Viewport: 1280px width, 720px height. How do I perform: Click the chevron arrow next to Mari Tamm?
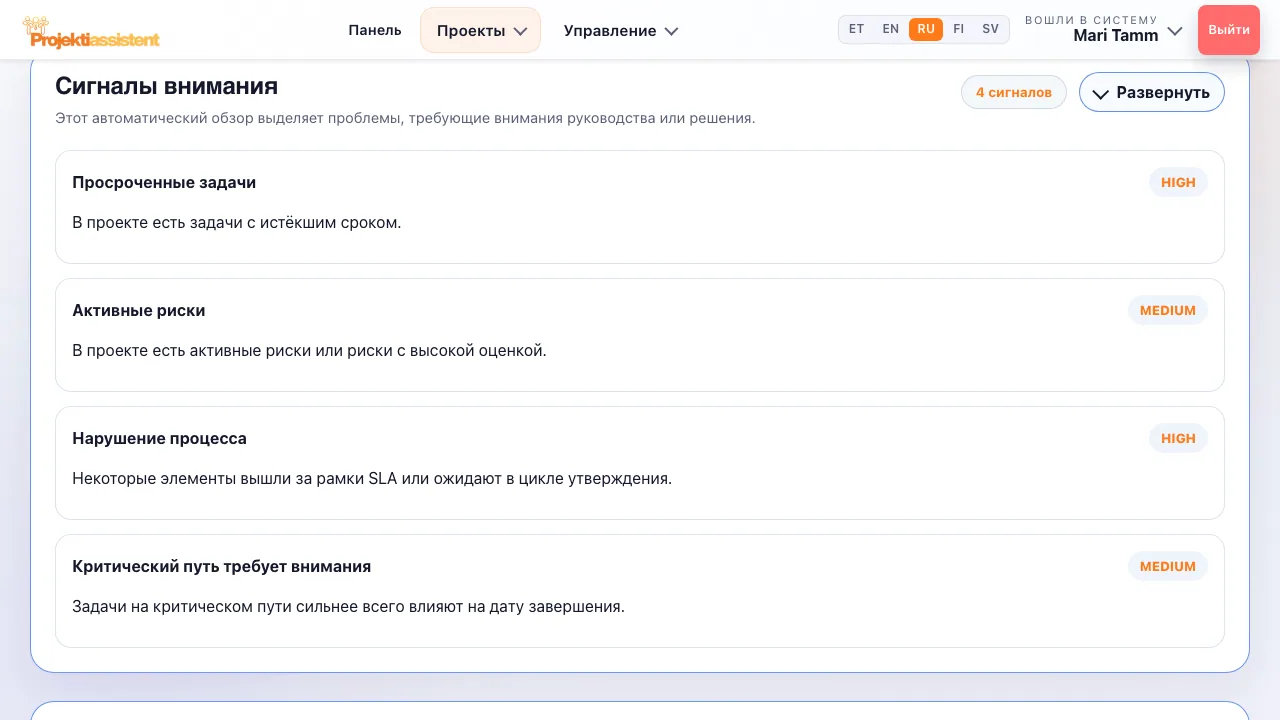(x=1175, y=31)
